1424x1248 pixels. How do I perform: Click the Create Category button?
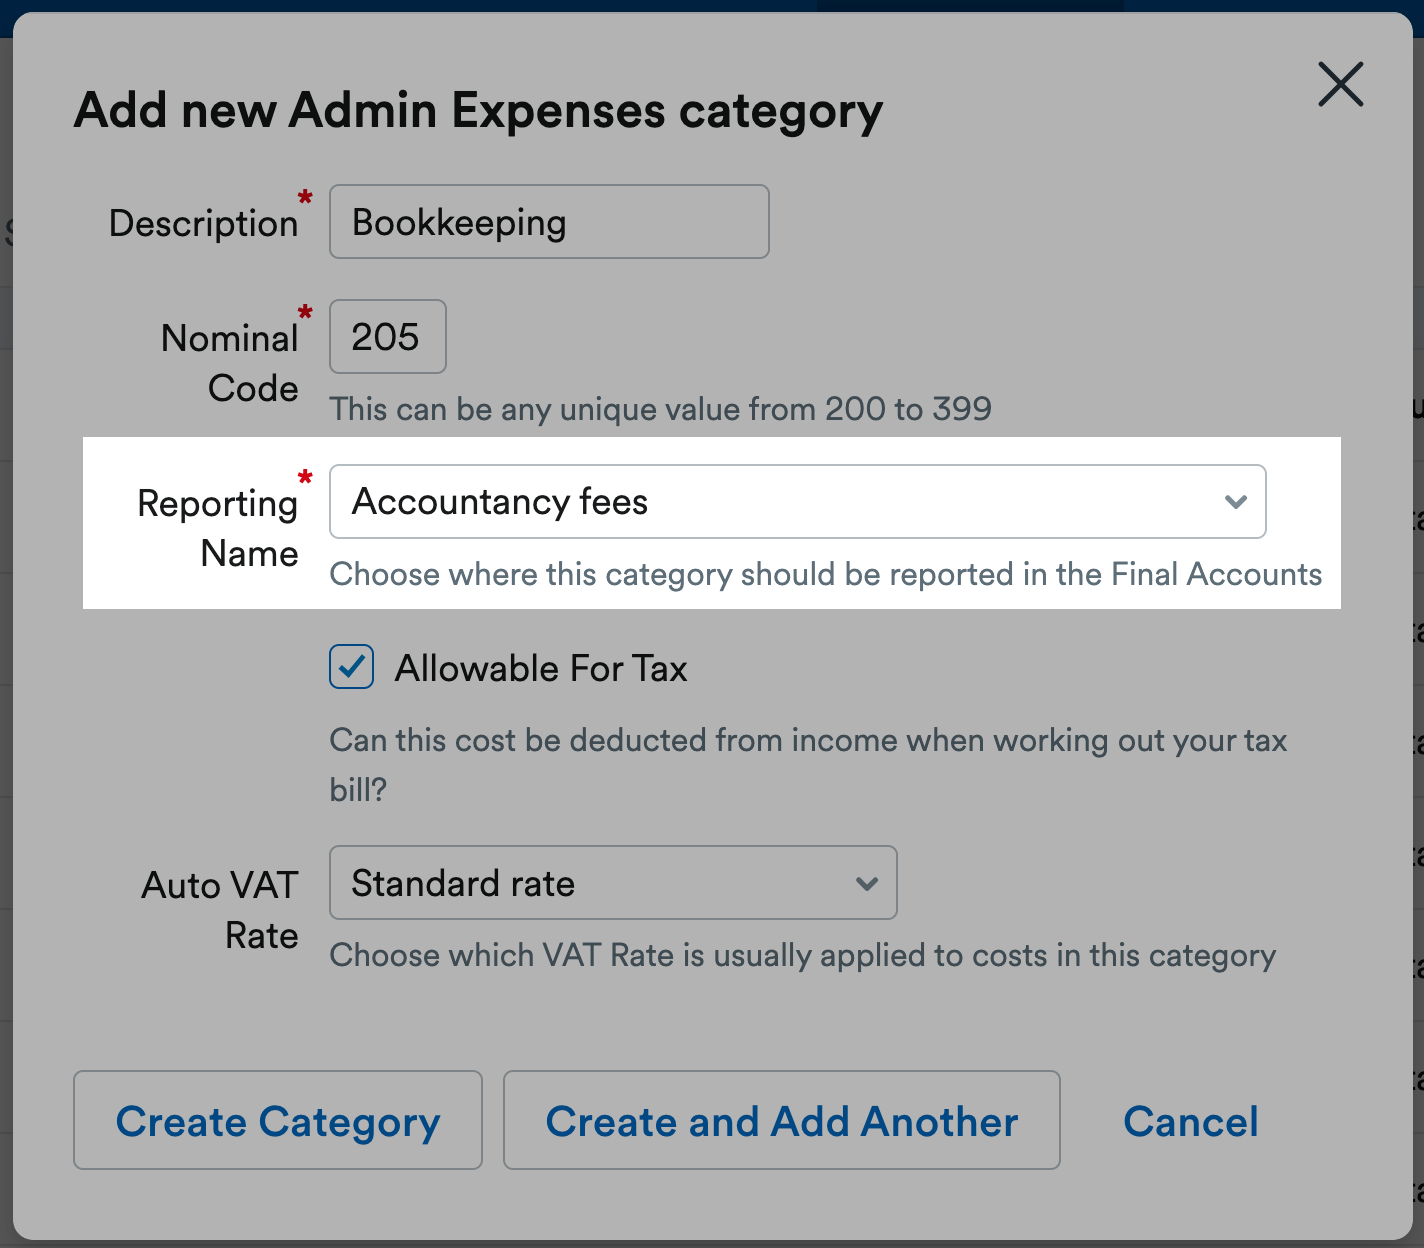coord(278,1120)
